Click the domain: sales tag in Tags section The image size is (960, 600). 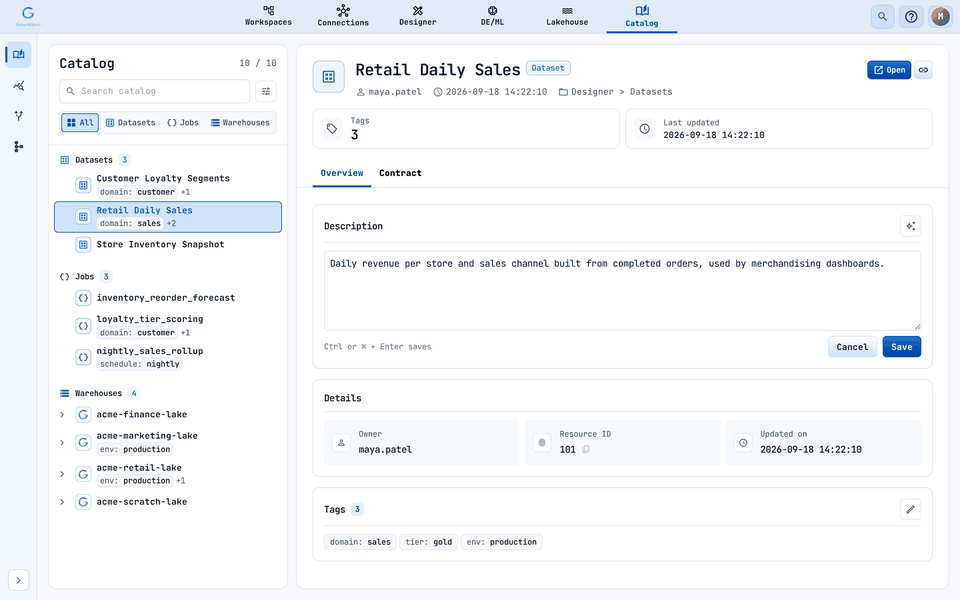(360, 542)
